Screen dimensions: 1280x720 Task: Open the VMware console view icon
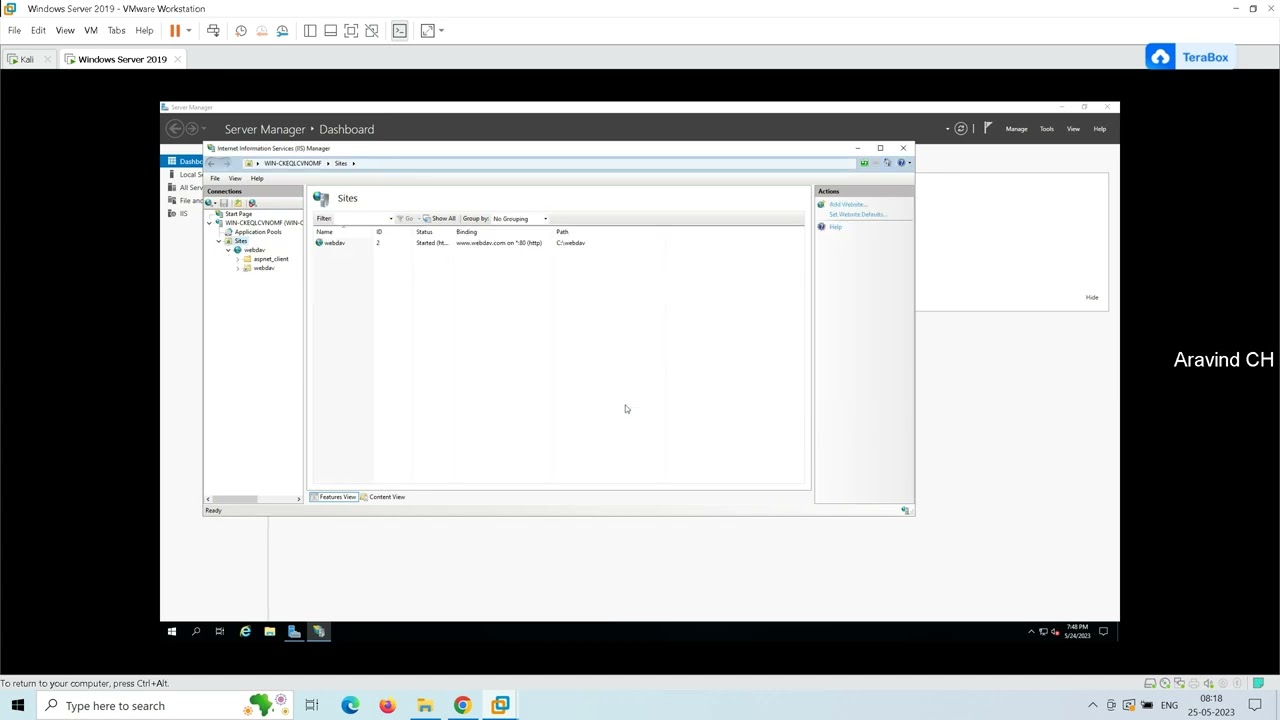click(x=399, y=31)
